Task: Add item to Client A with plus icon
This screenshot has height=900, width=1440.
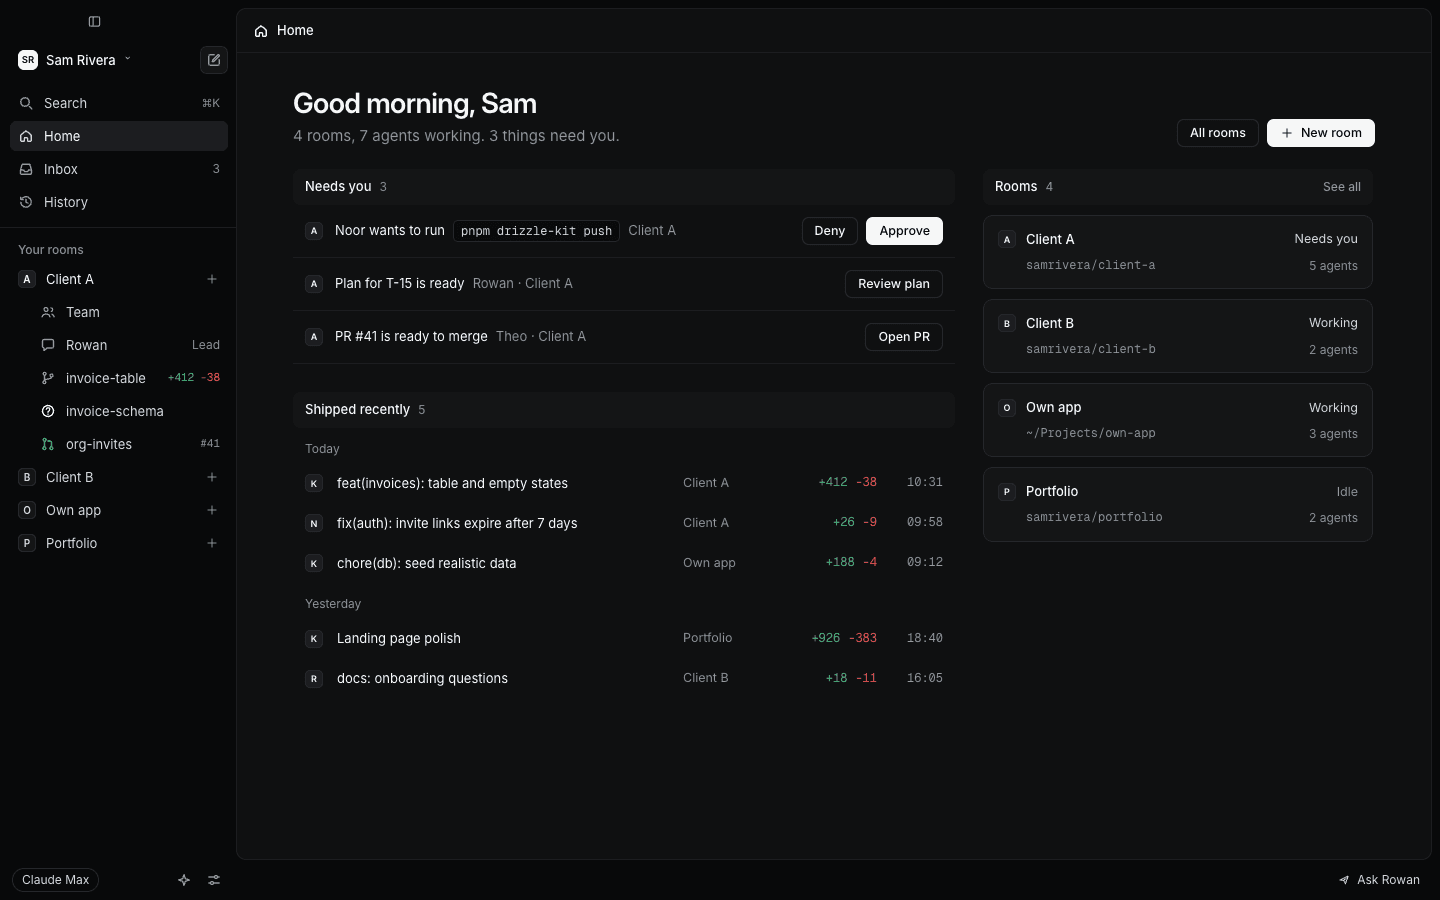Action: (x=212, y=279)
